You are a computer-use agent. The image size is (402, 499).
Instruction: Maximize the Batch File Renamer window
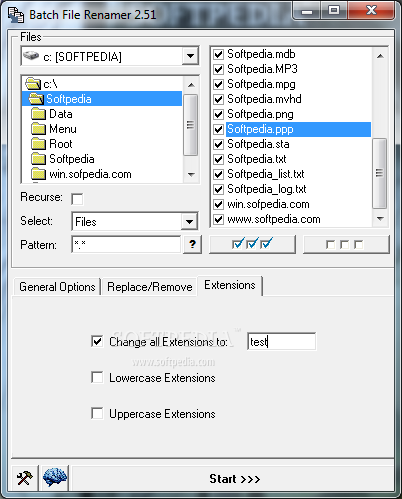tap(334, 11)
